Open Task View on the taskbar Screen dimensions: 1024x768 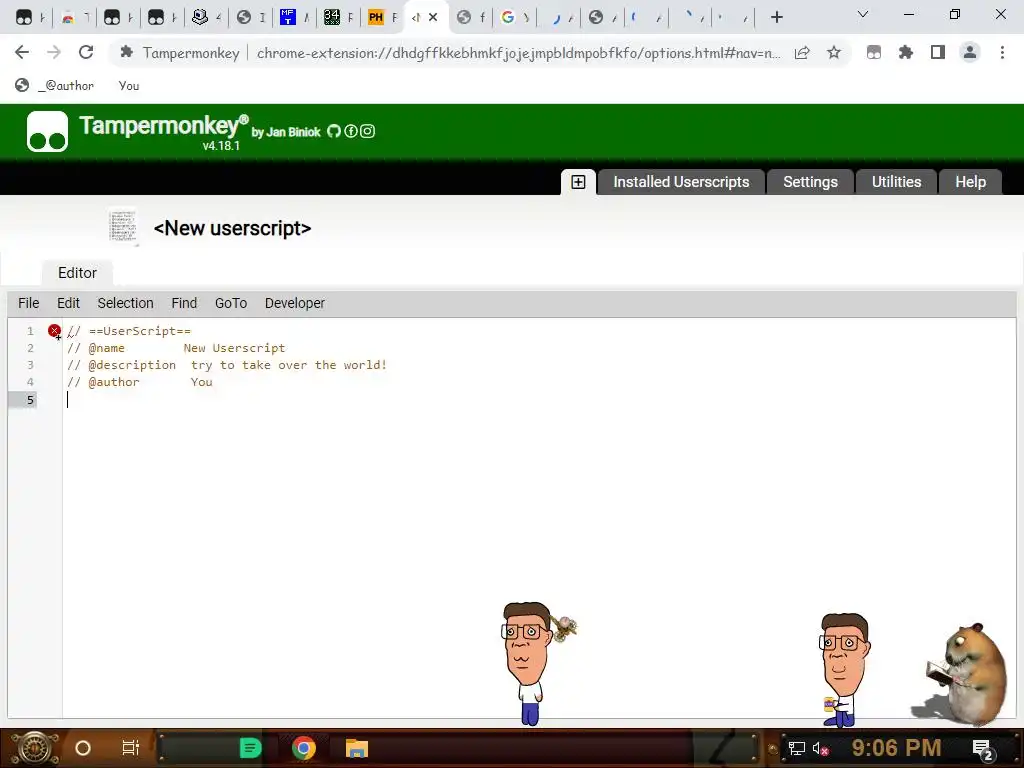pos(131,748)
